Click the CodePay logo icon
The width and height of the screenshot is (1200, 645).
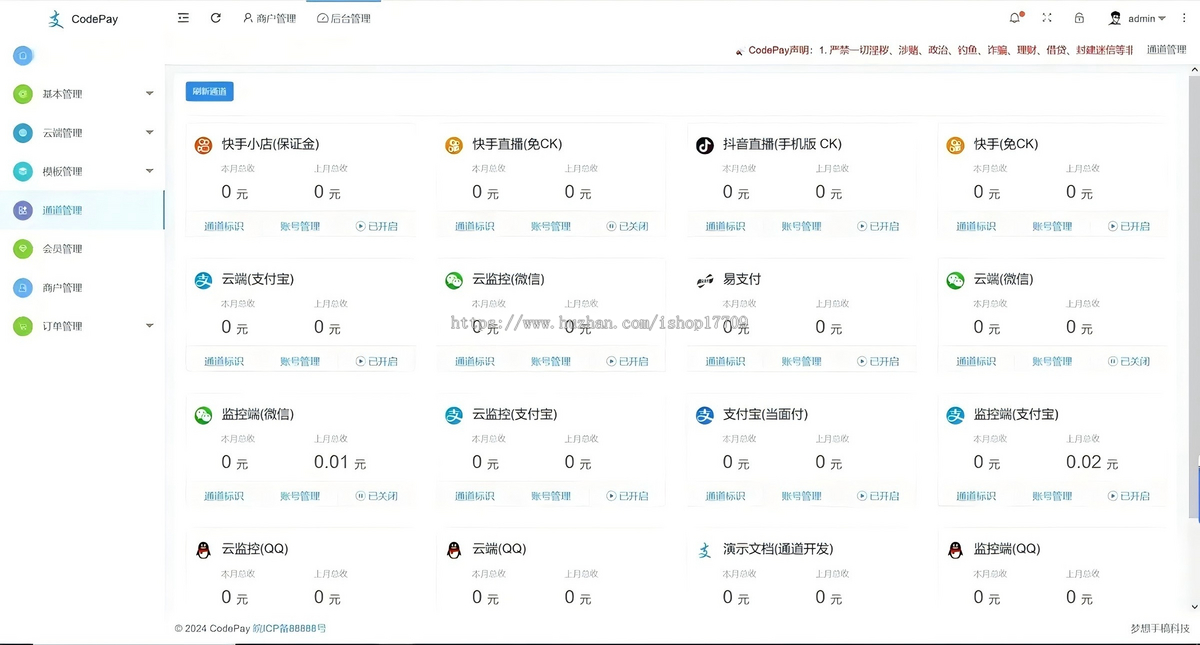pyautogui.click(x=56, y=18)
